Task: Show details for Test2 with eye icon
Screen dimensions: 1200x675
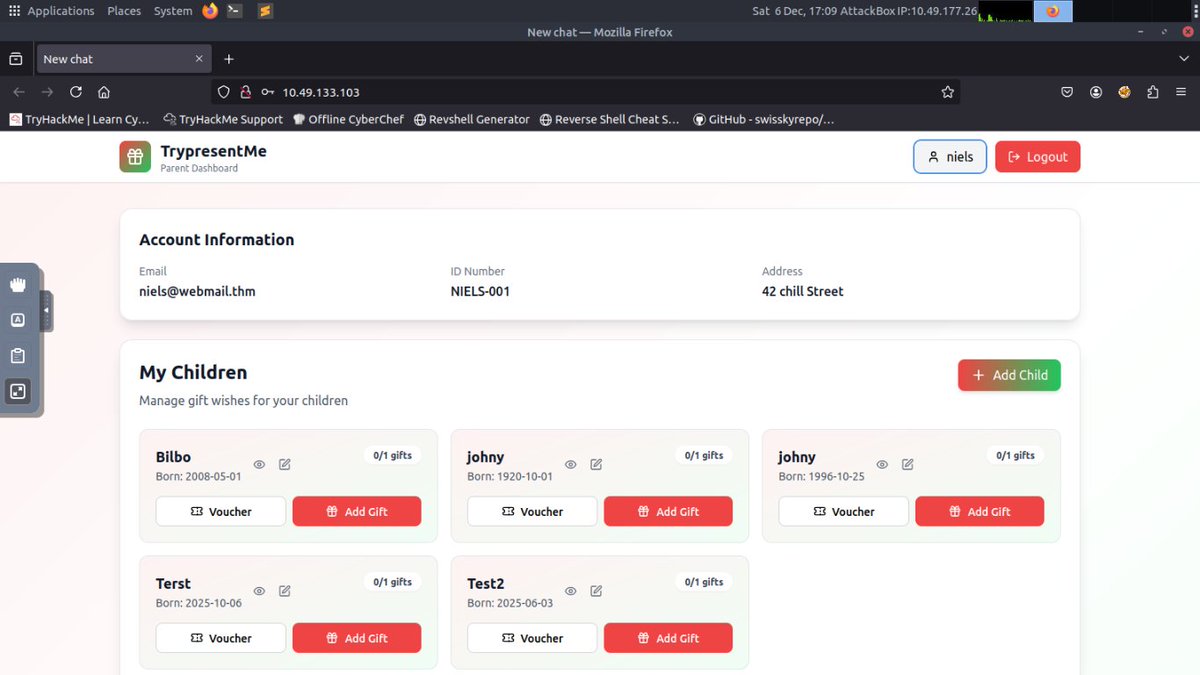Action: [571, 591]
